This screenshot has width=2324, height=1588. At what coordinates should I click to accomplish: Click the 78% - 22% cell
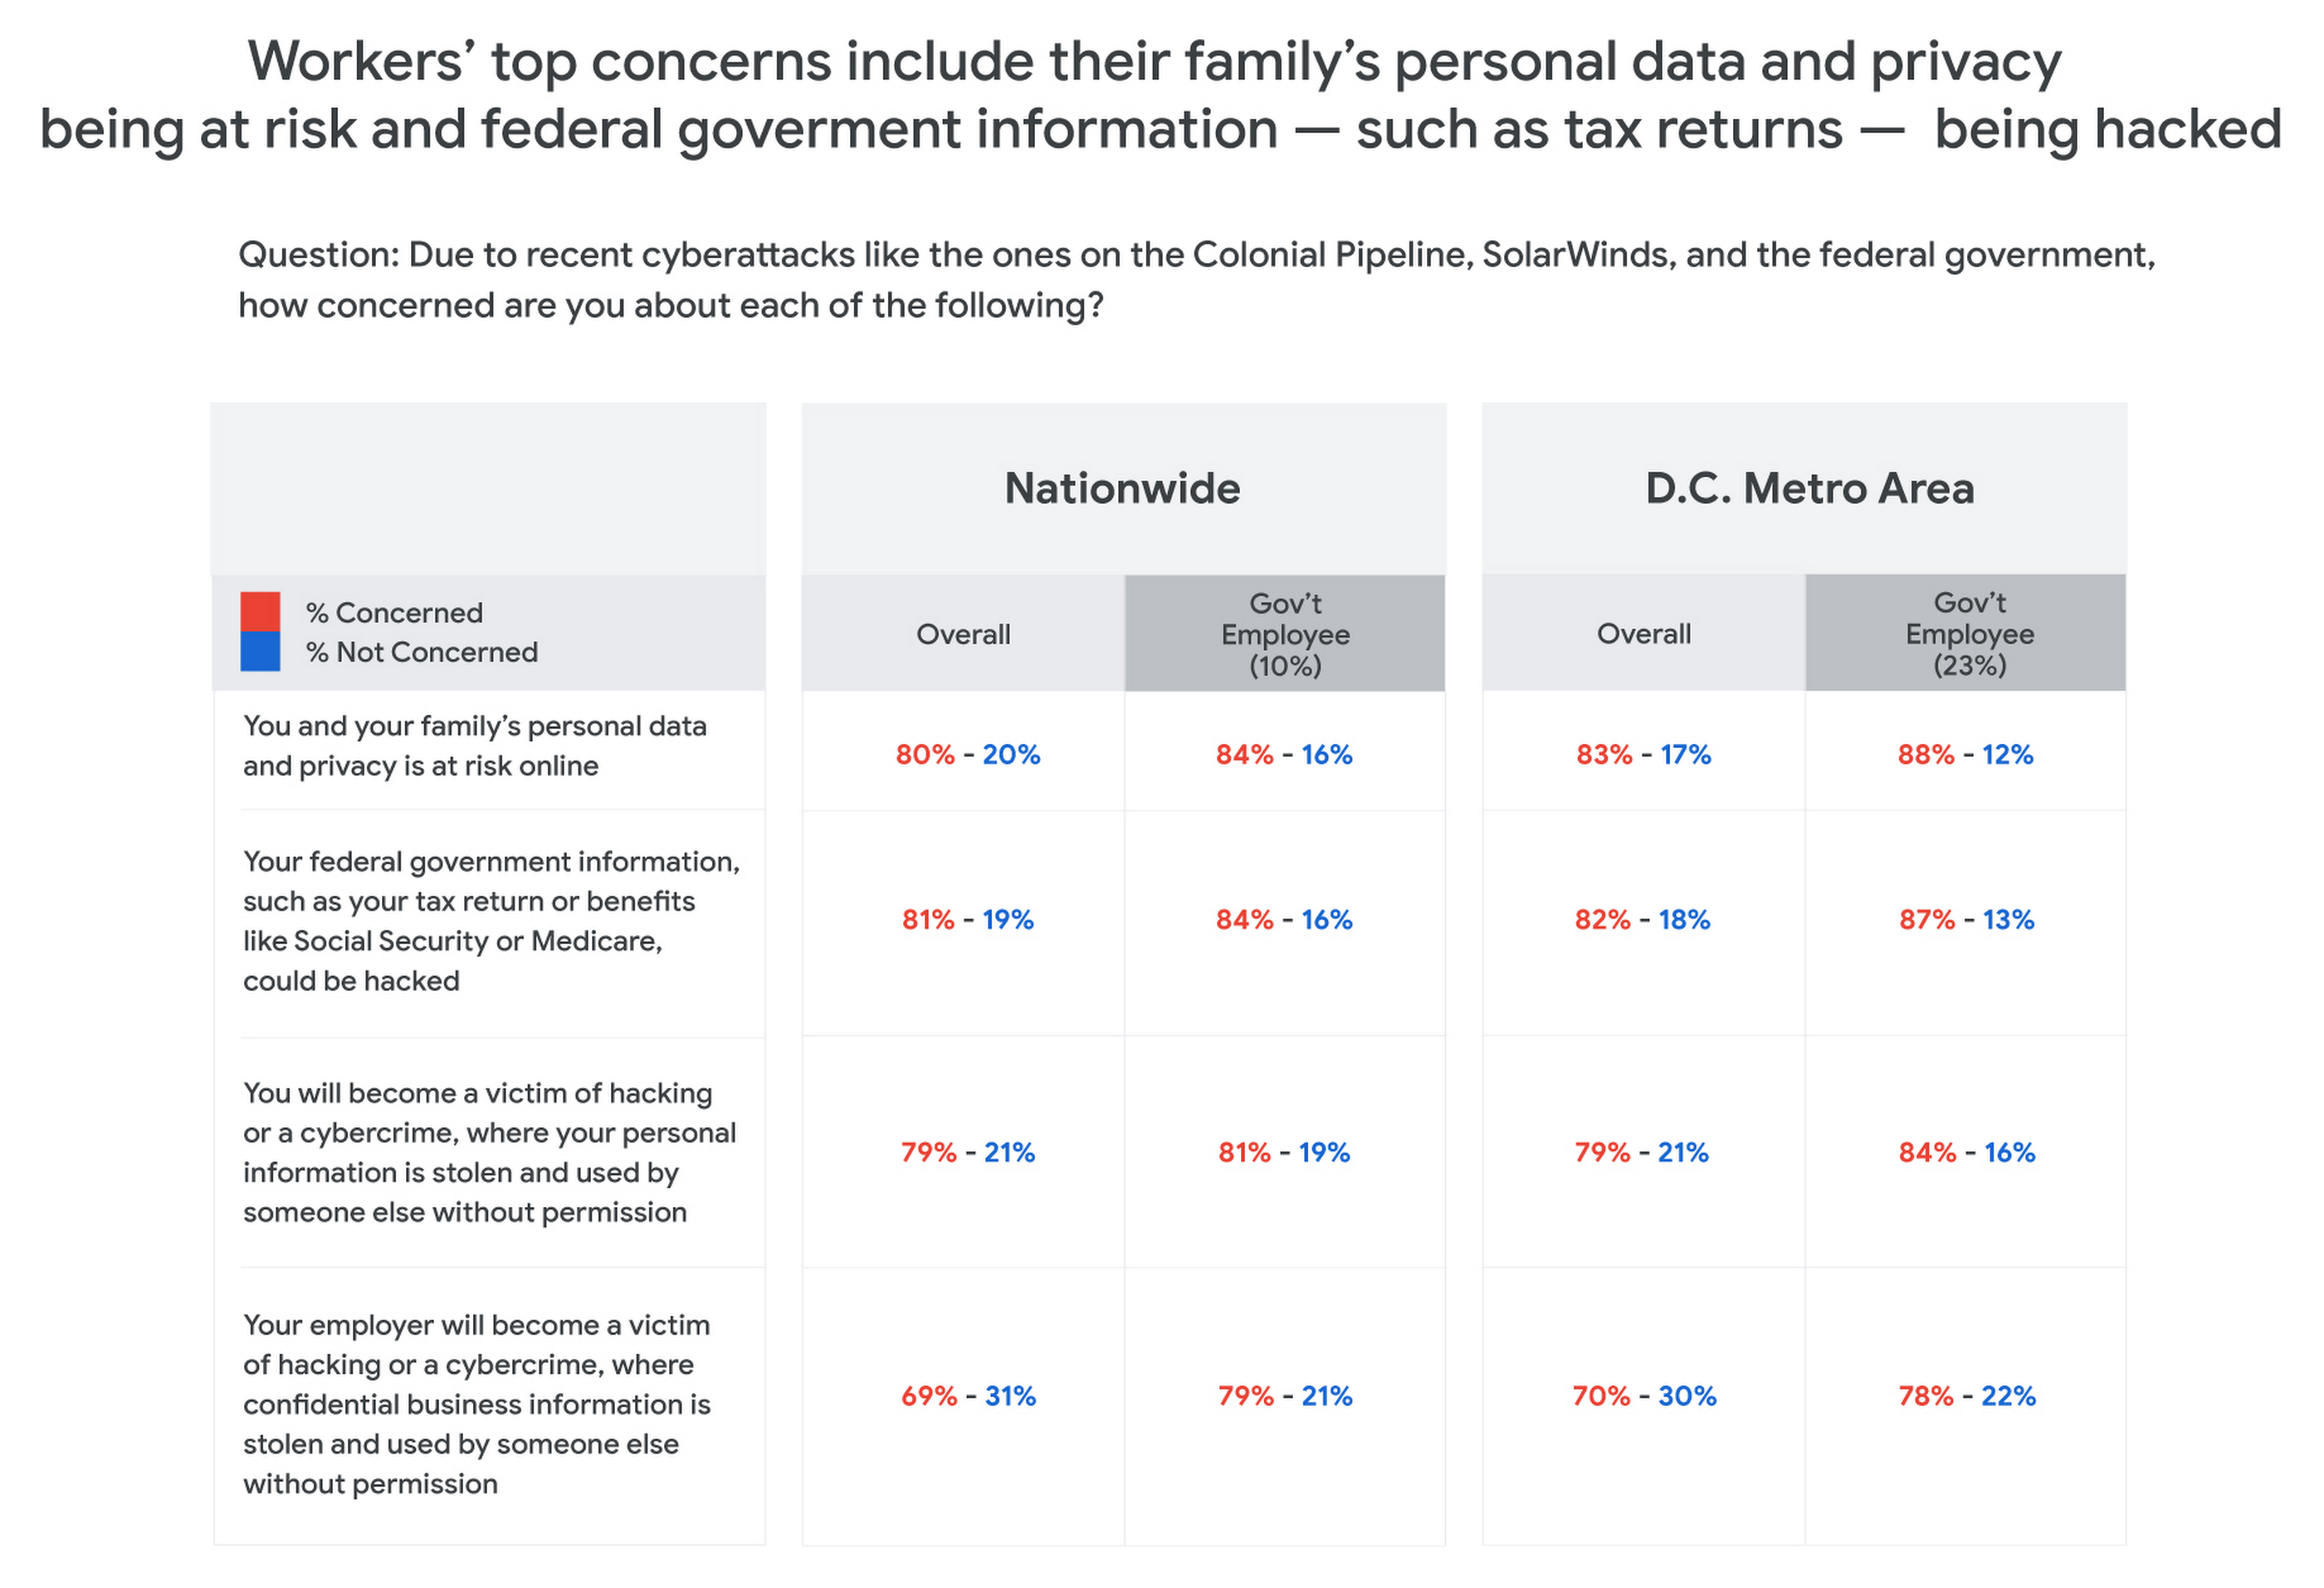pos(1966,1395)
